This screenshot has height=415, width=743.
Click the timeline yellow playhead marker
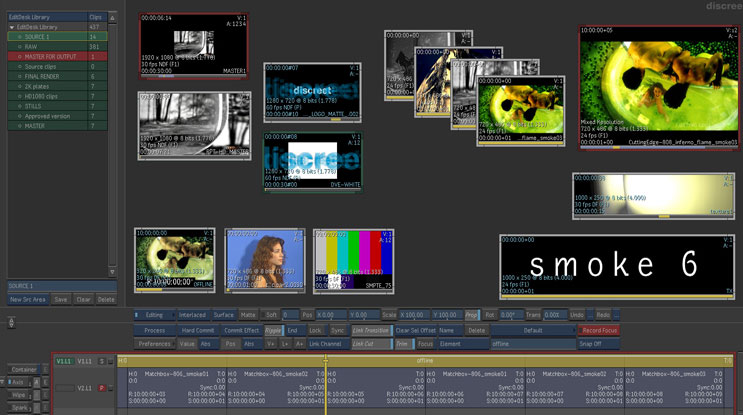click(x=326, y=361)
